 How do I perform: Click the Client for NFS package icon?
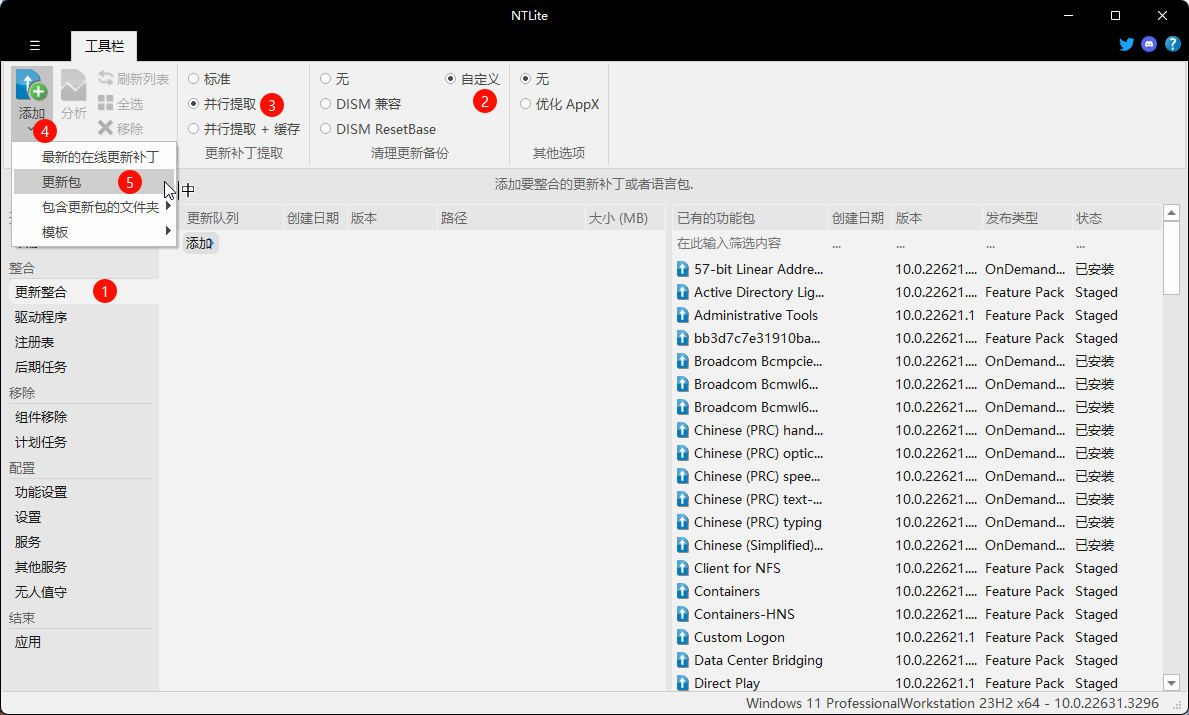point(682,568)
